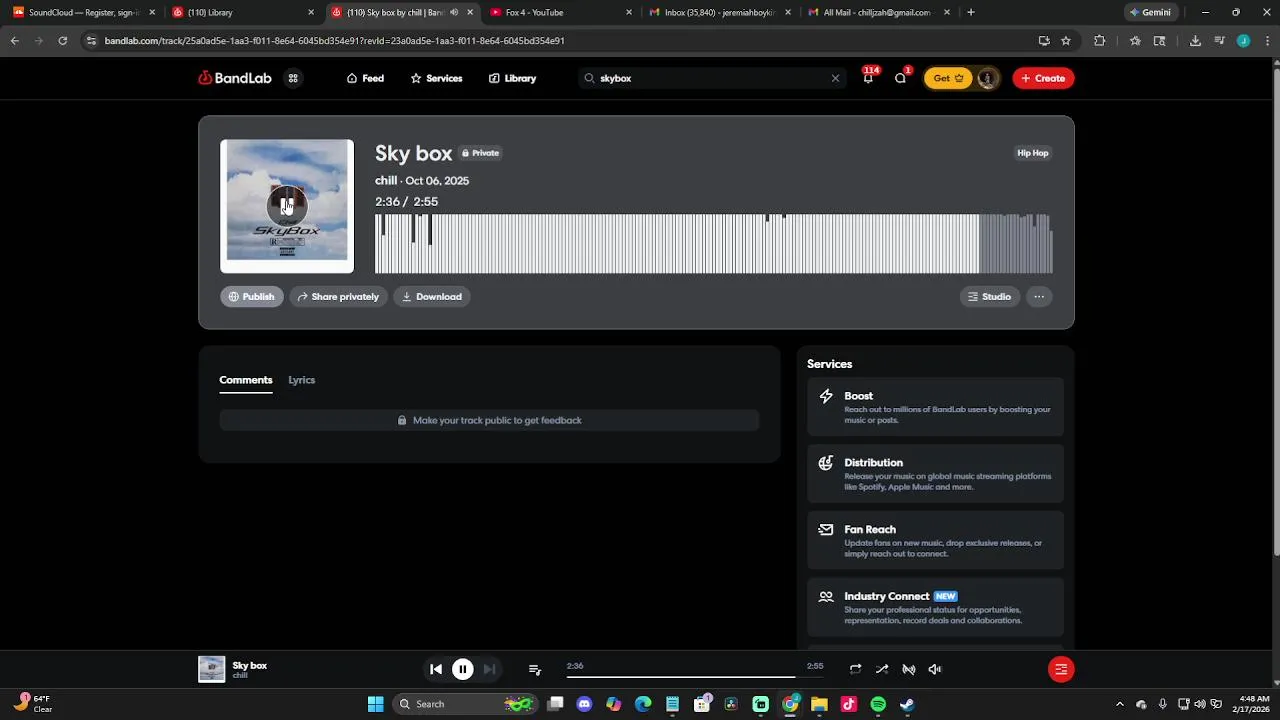
Task: Open the Boost service
Action: point(935,407)
